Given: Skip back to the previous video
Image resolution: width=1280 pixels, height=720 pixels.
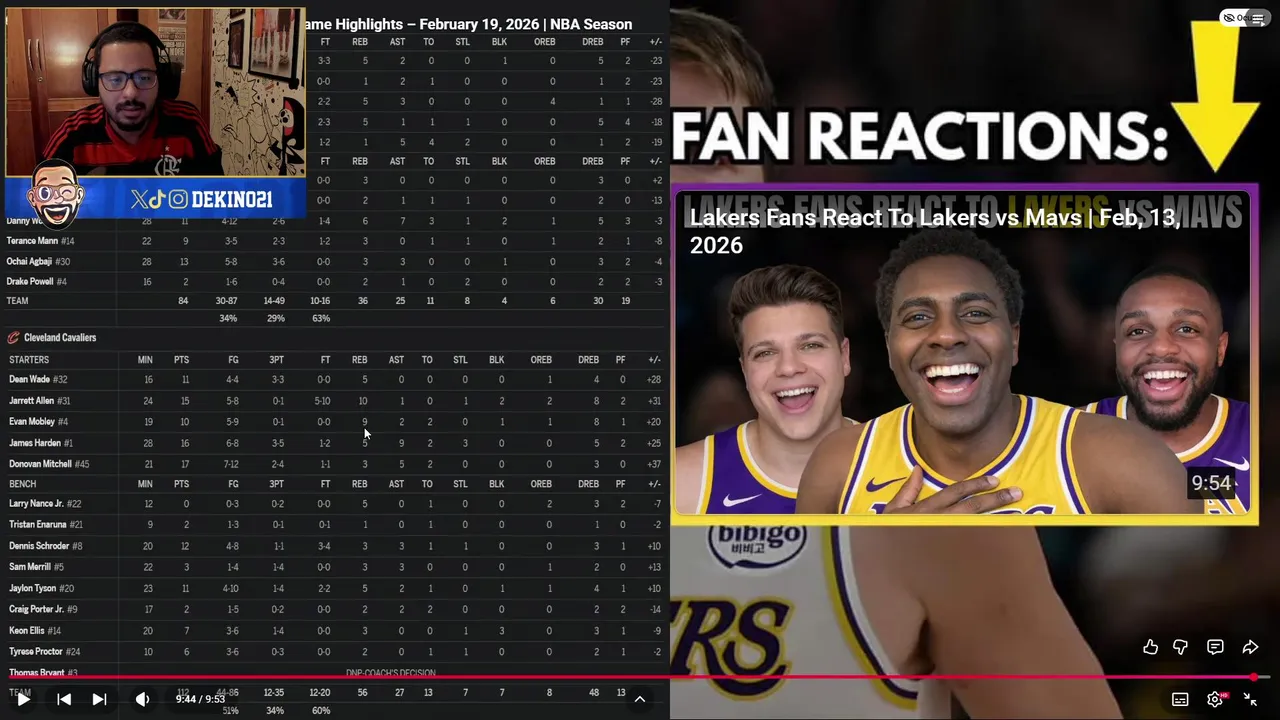Looking at the screenshot, I should pyautogui.click(x=63, y=699).
